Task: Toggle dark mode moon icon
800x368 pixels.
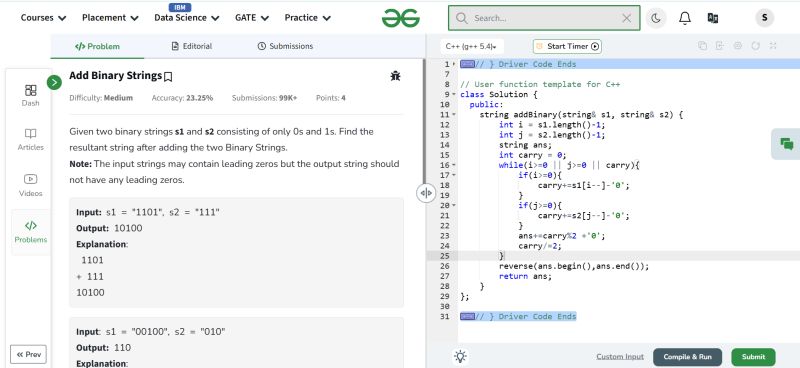Action: click(656, 18)
